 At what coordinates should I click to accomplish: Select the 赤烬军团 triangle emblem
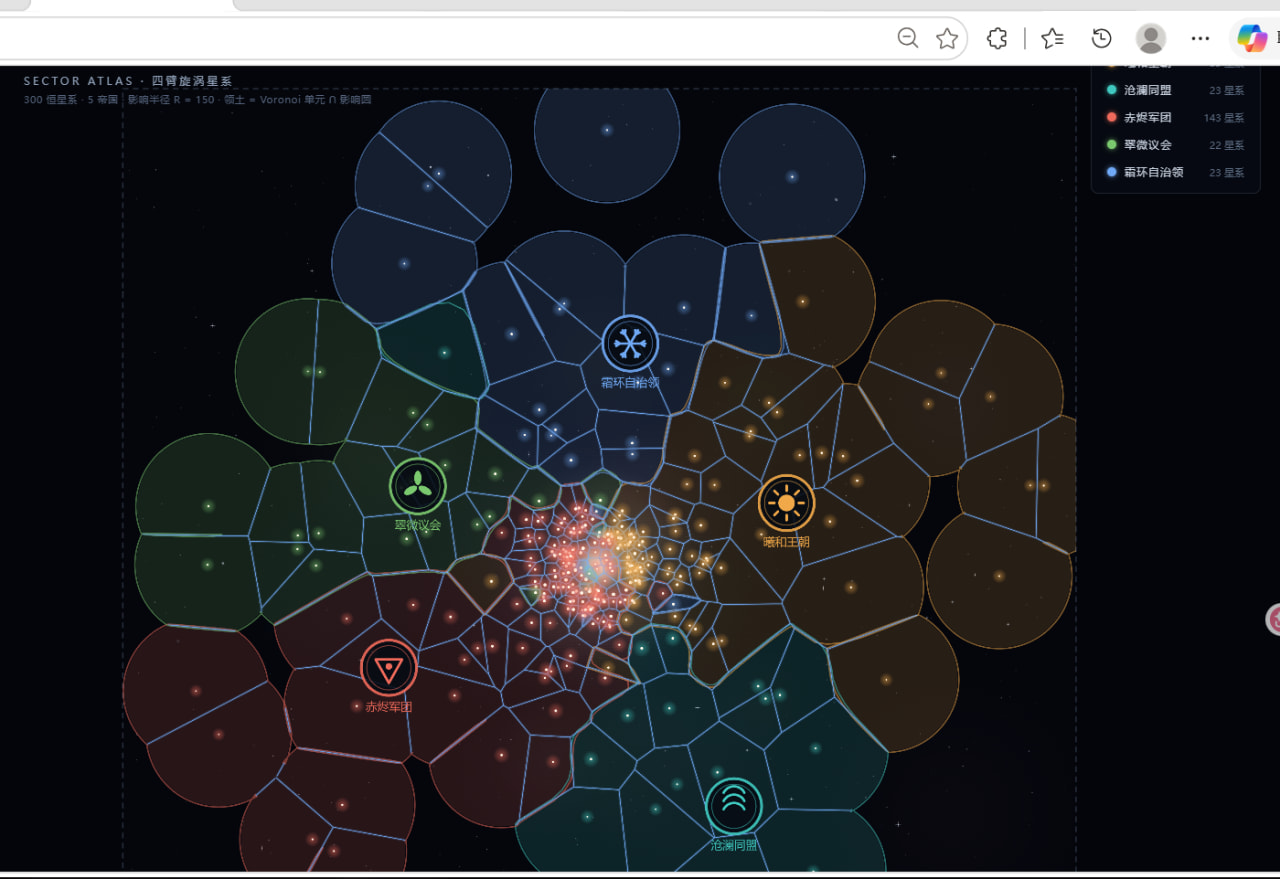pos(389,667)
